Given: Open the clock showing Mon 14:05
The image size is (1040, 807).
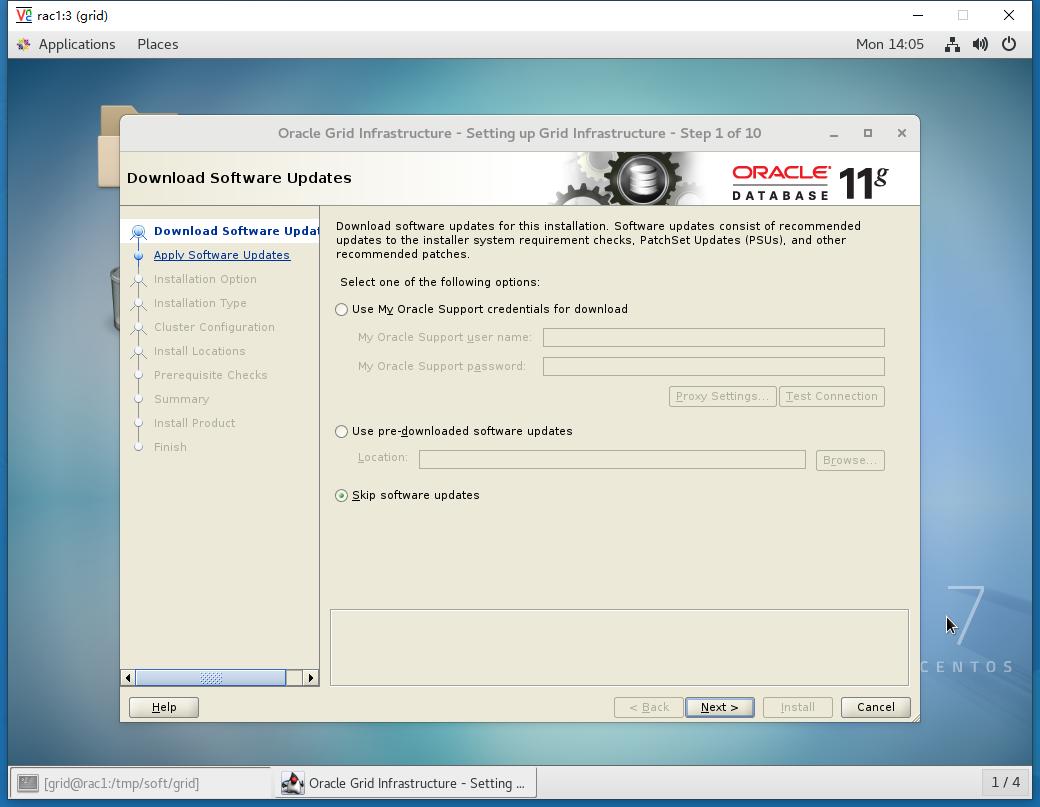Looking at the screenshot, I should click(x=889, y=44).
